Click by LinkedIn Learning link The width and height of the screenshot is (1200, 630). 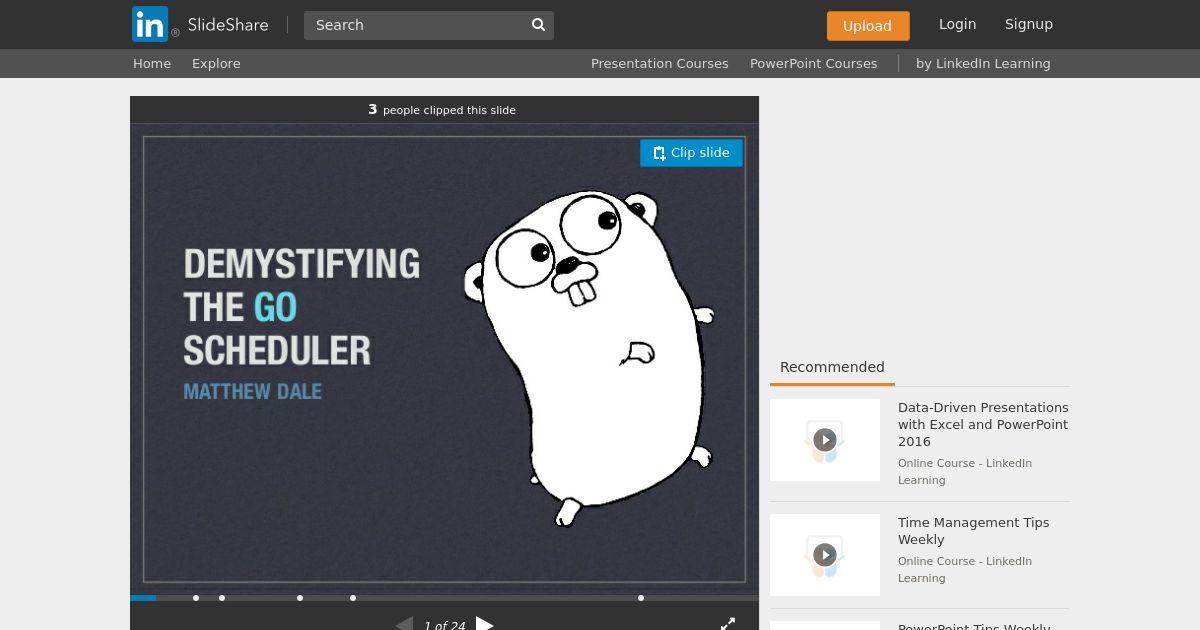tap(983, 63)
